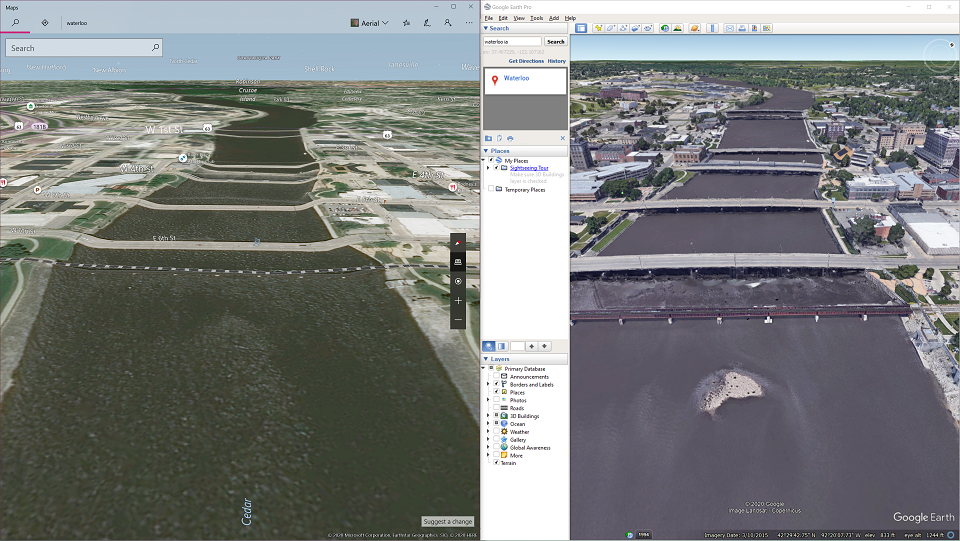Add an image overlay in Google Earth

tap(636, 28)
